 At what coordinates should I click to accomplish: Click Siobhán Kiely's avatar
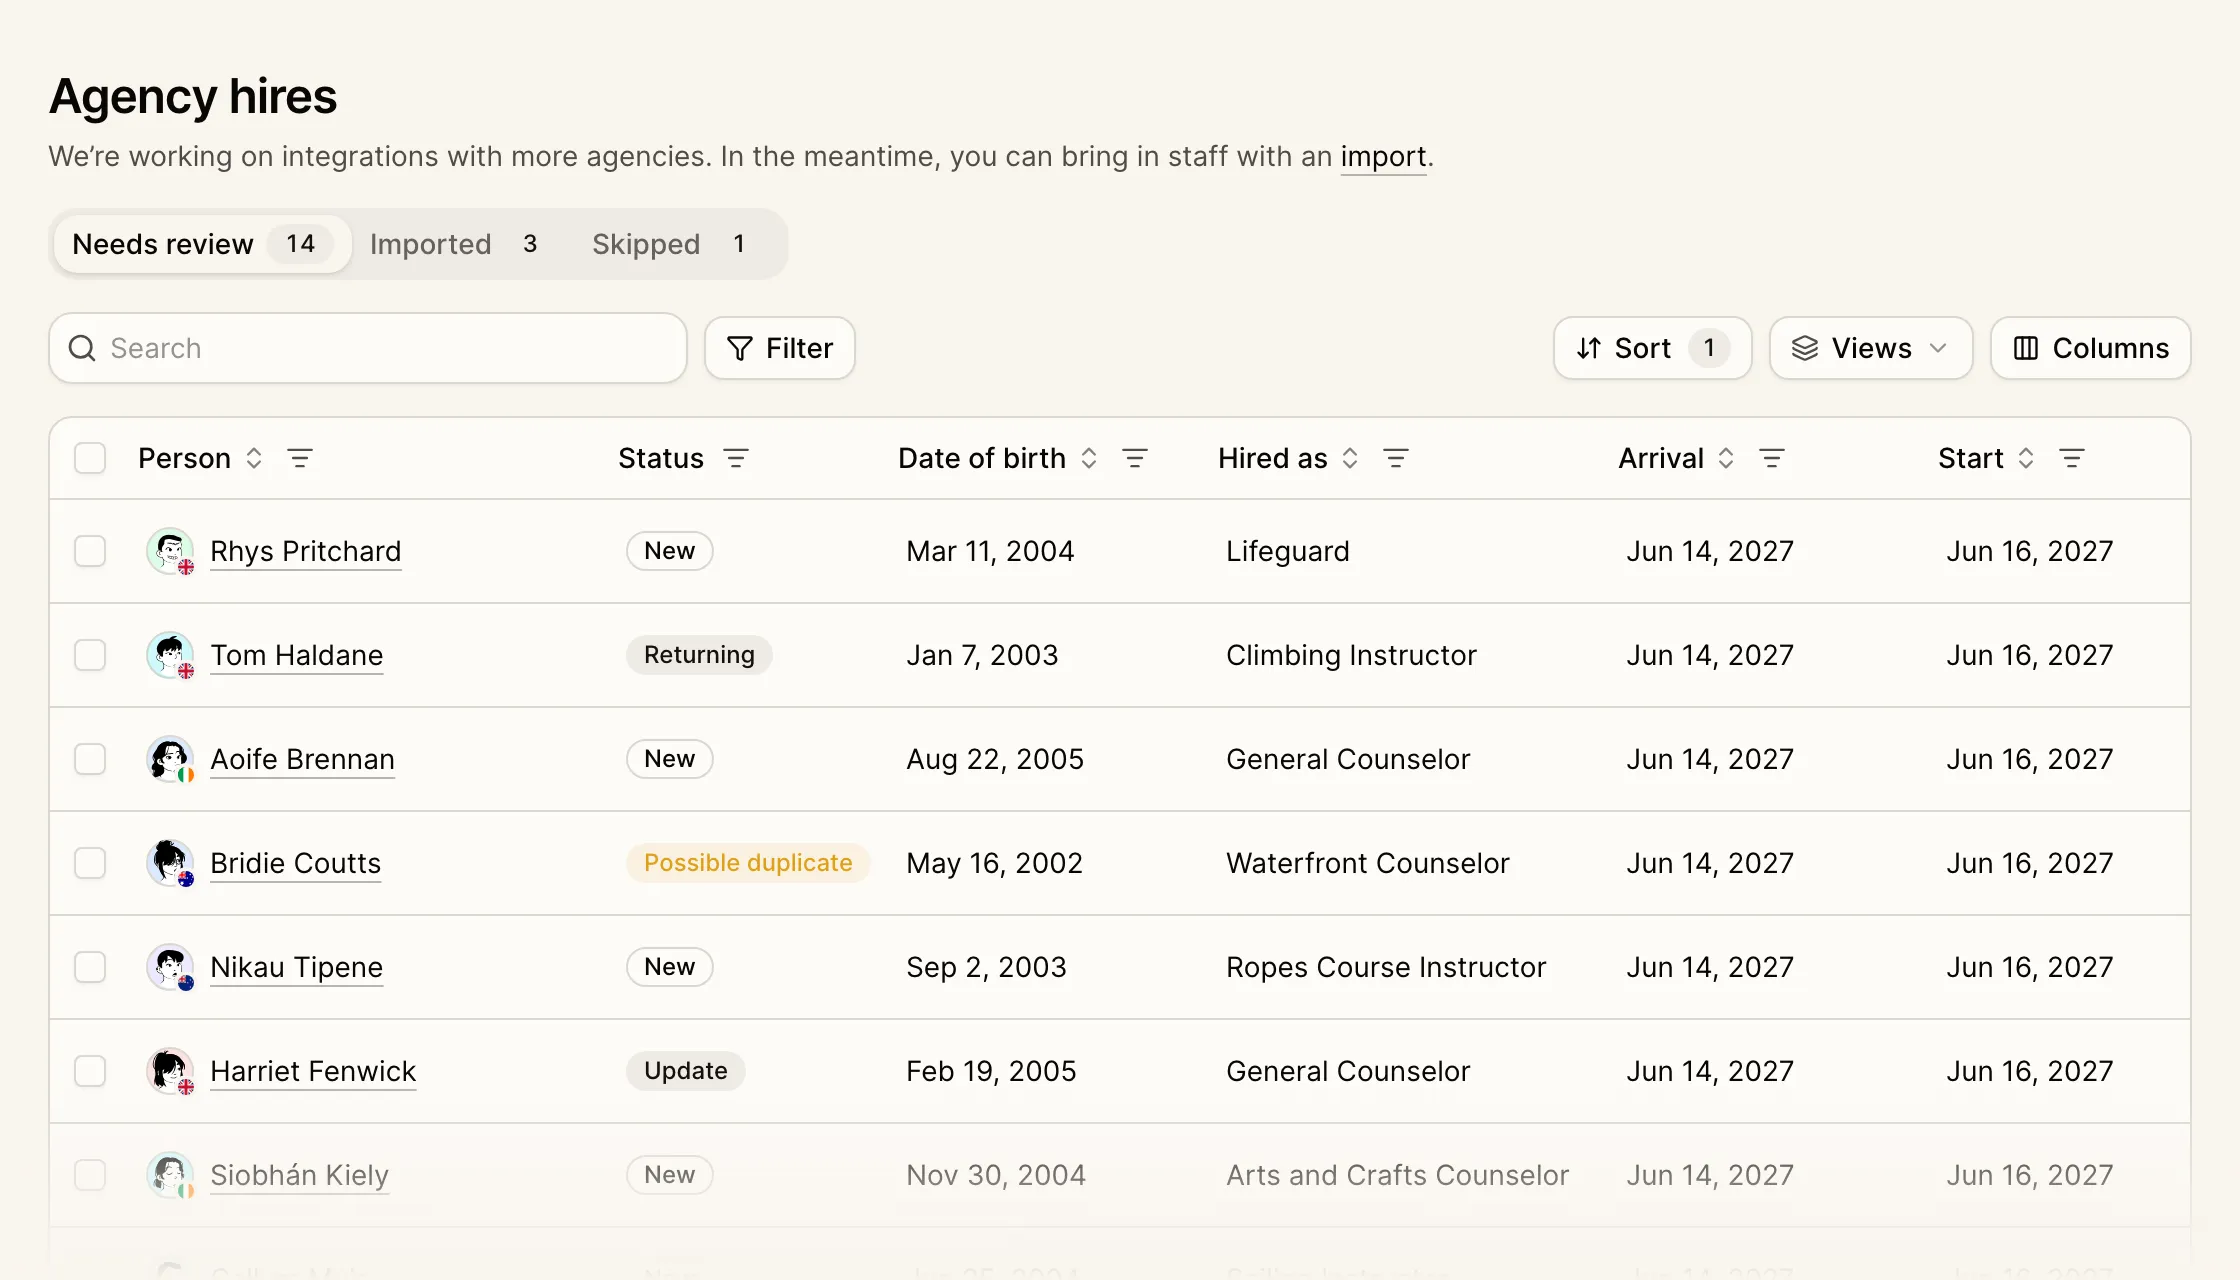[170, 1175]
